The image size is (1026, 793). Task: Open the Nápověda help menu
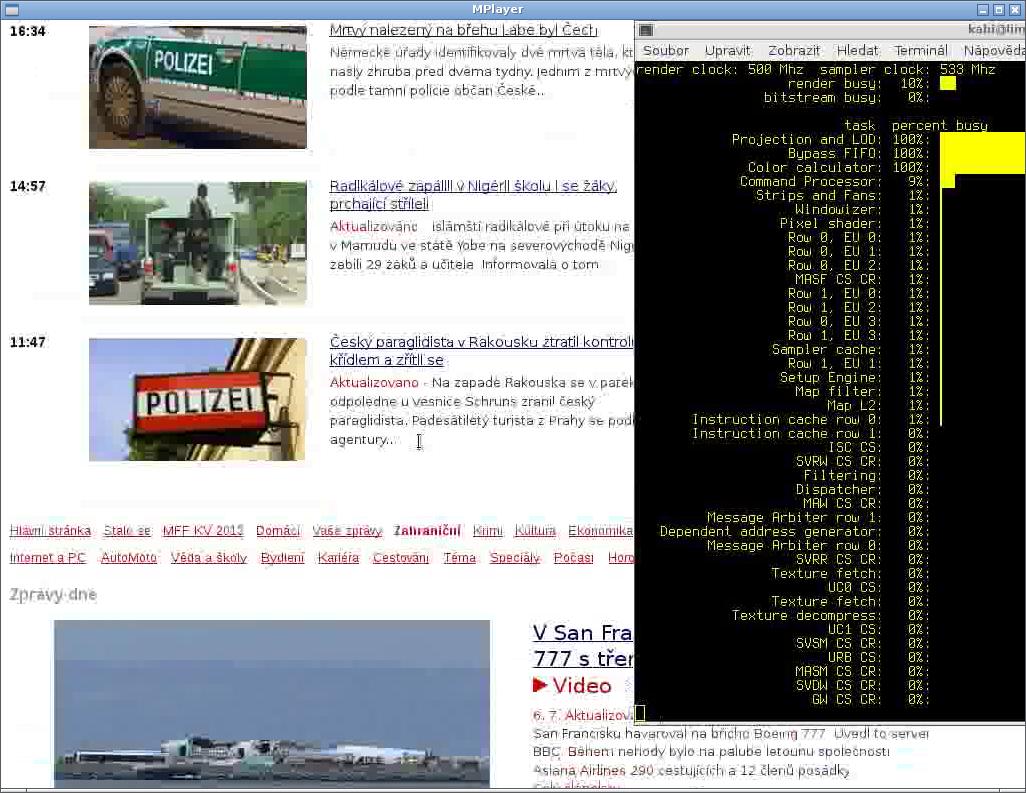993,50
